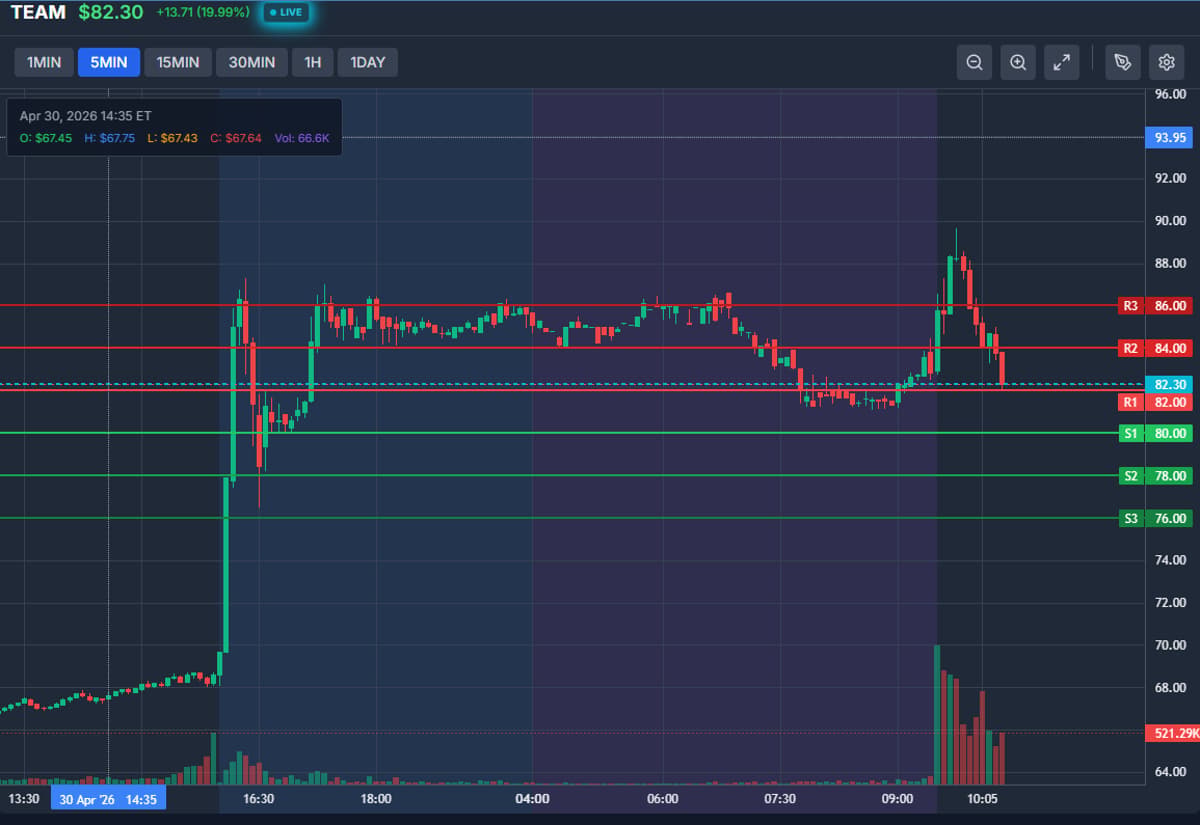Click the 93.95 blue price tag

tap(1171, 137)
